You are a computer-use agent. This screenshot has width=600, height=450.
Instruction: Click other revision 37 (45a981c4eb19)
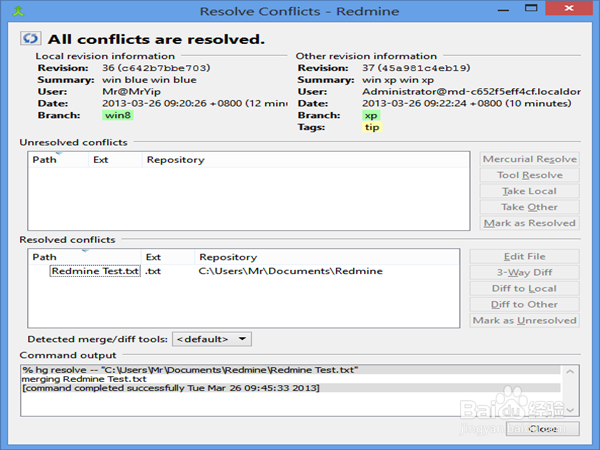416,68
